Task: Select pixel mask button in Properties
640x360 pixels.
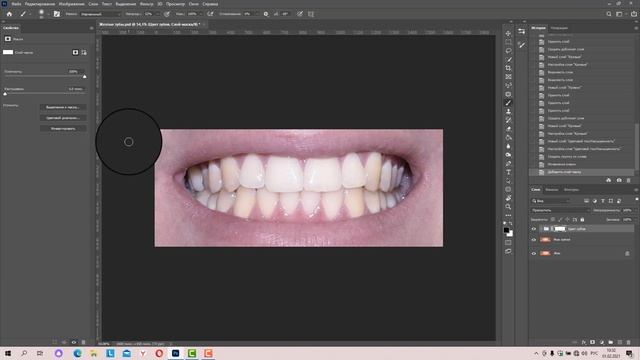Action: point(76,52)
